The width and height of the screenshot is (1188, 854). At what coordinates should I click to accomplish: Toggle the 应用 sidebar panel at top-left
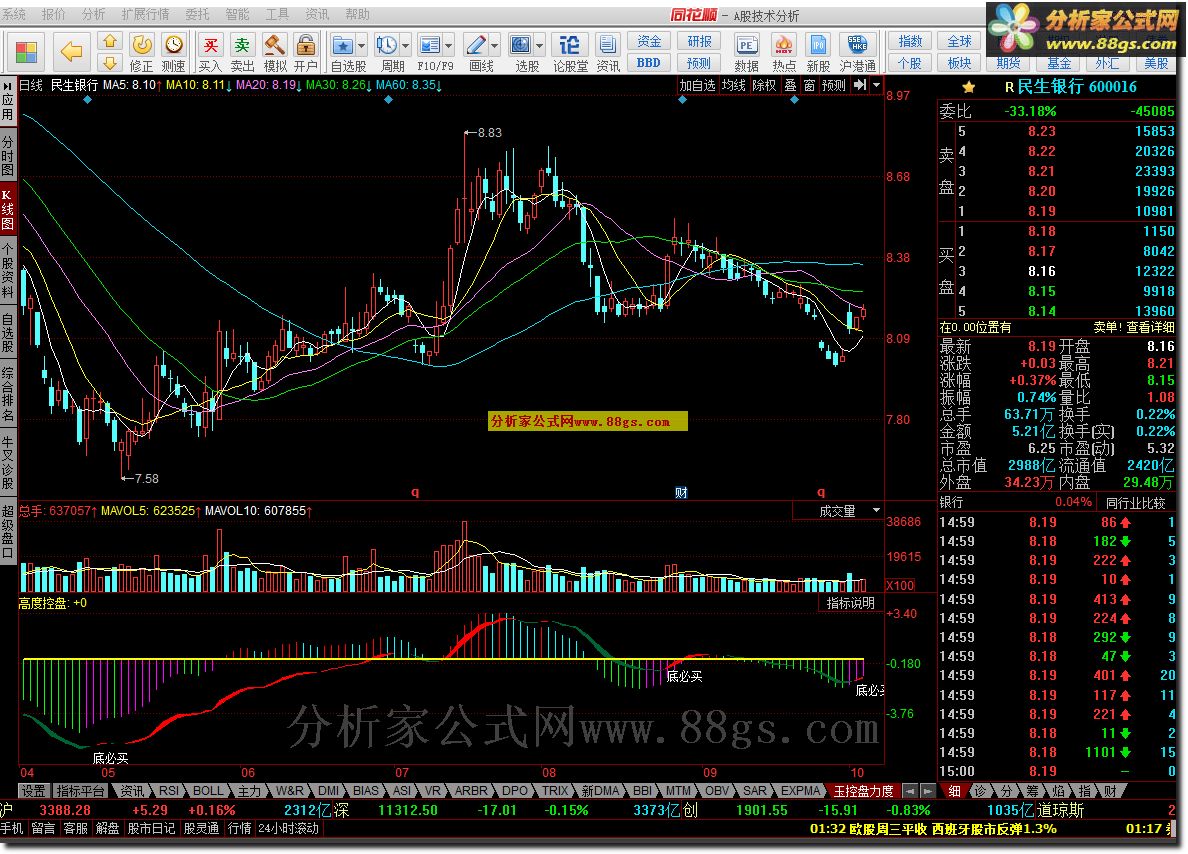(8, 102)
